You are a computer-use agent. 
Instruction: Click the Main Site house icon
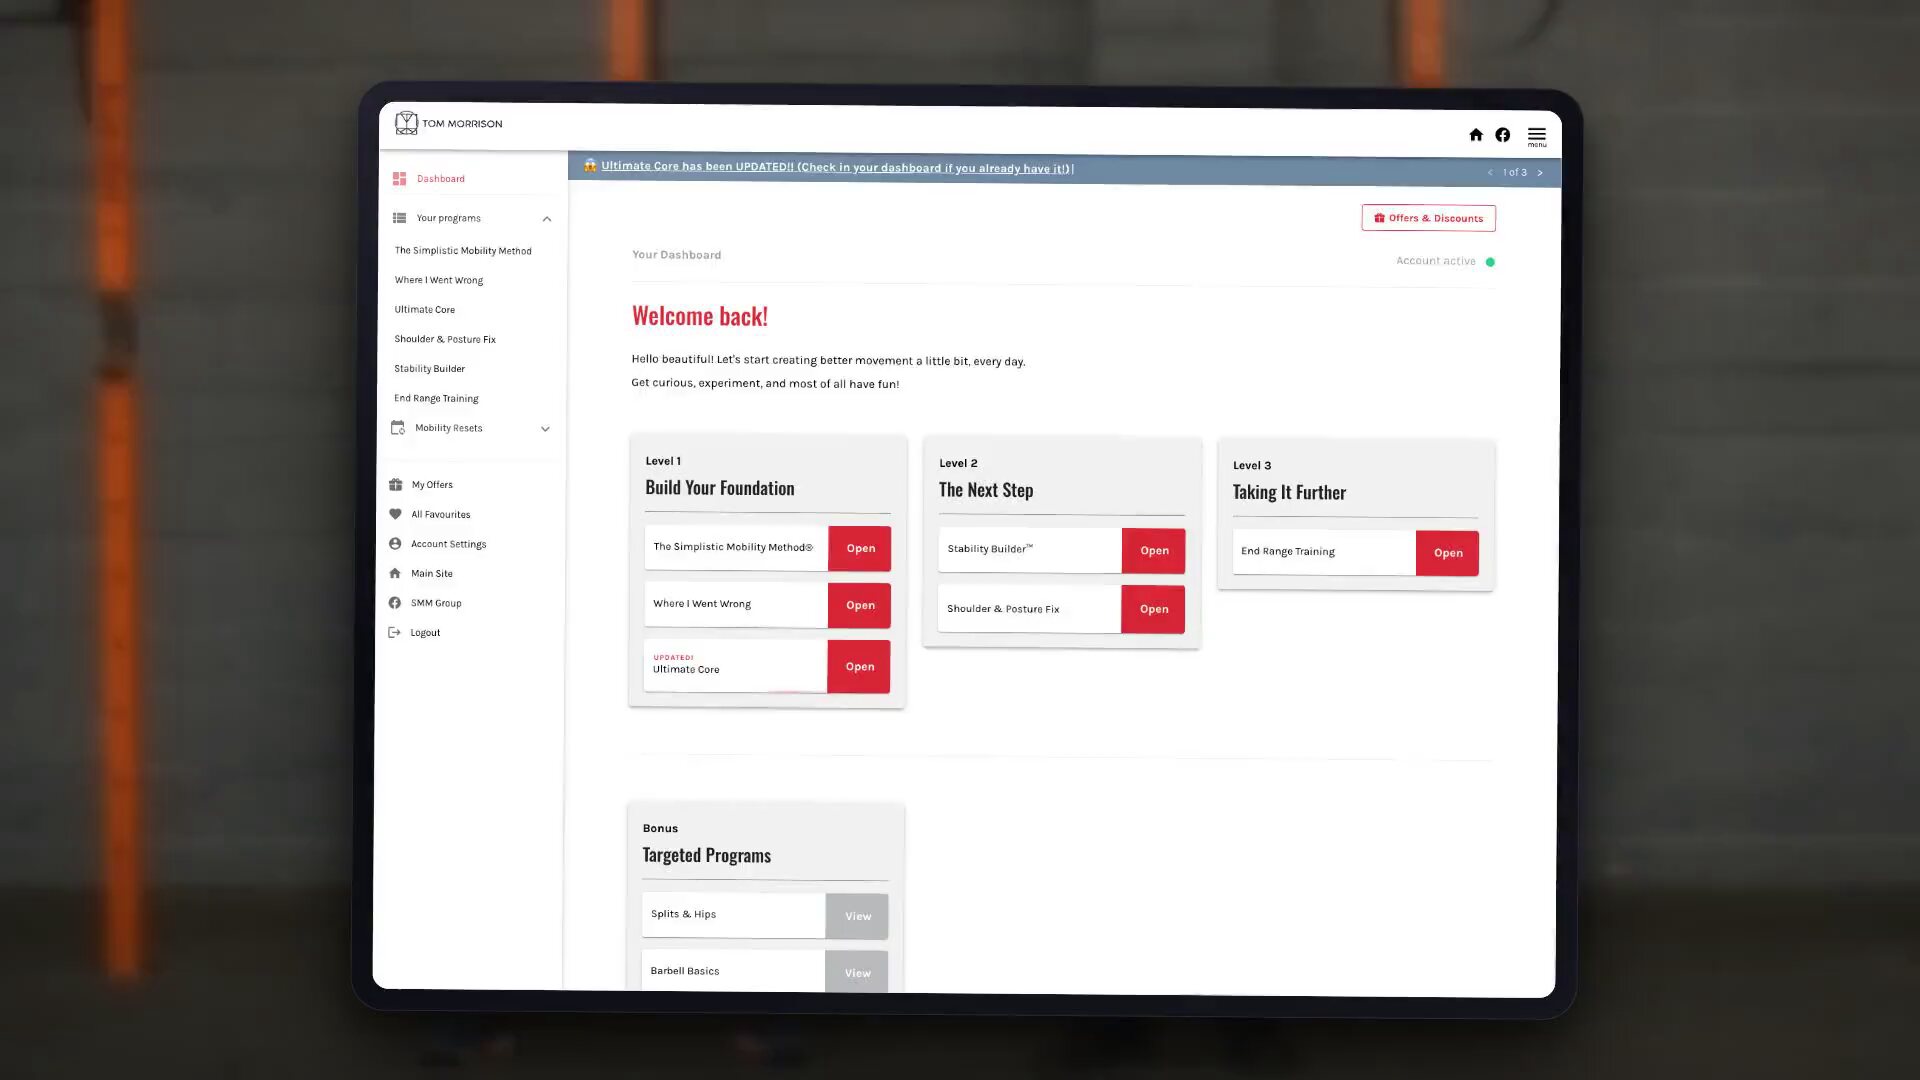pyautogui.click(x=394, y=573)
